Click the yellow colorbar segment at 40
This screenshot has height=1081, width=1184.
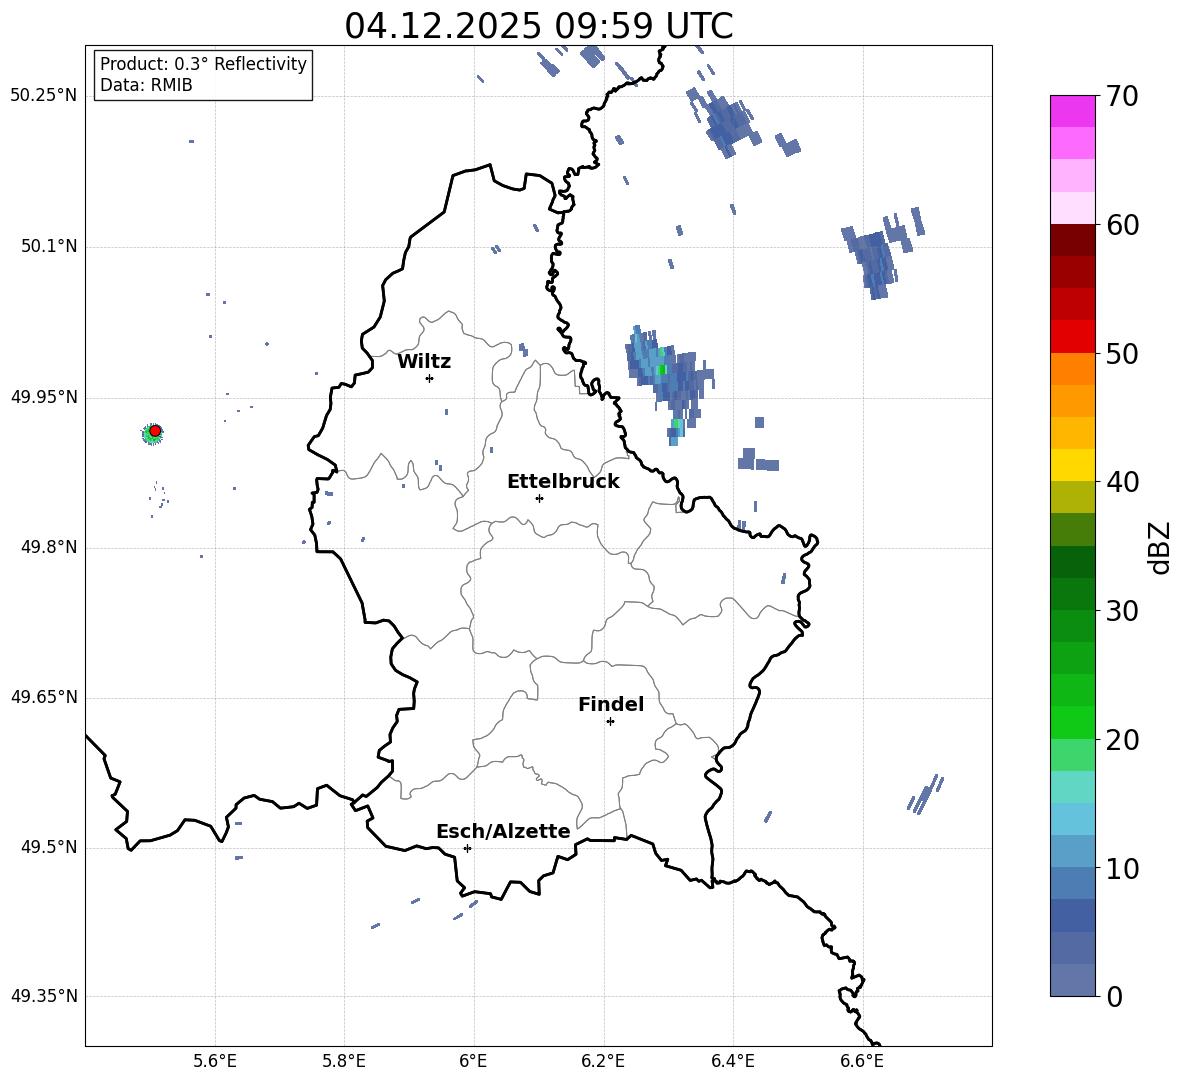(x=1072, y=465)
